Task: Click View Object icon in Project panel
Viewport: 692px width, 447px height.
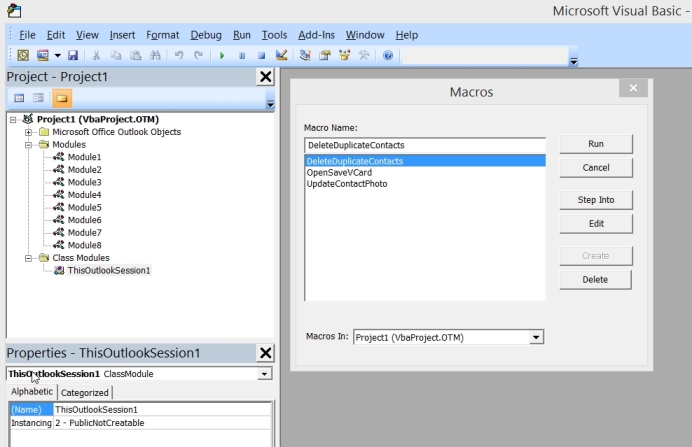Action: click(38, 98)
